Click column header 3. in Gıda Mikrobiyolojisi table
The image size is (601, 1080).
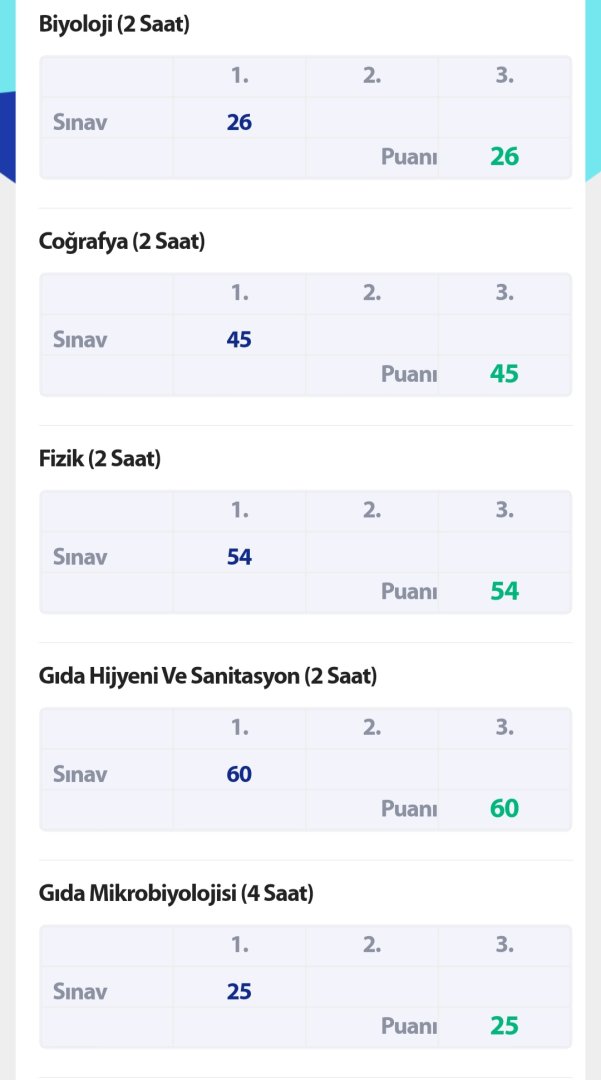504,945
